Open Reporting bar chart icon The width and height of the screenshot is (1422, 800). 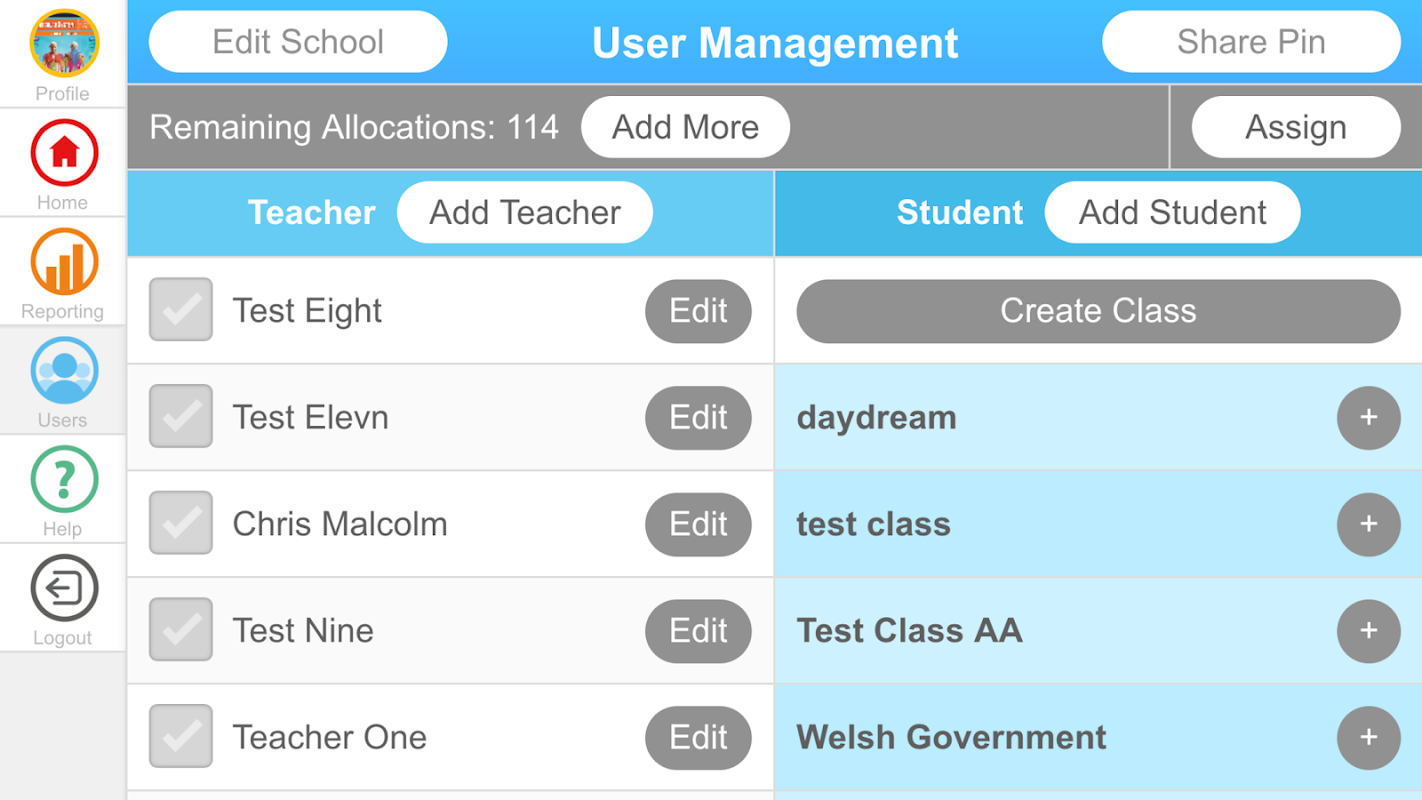tap(64, 262)
